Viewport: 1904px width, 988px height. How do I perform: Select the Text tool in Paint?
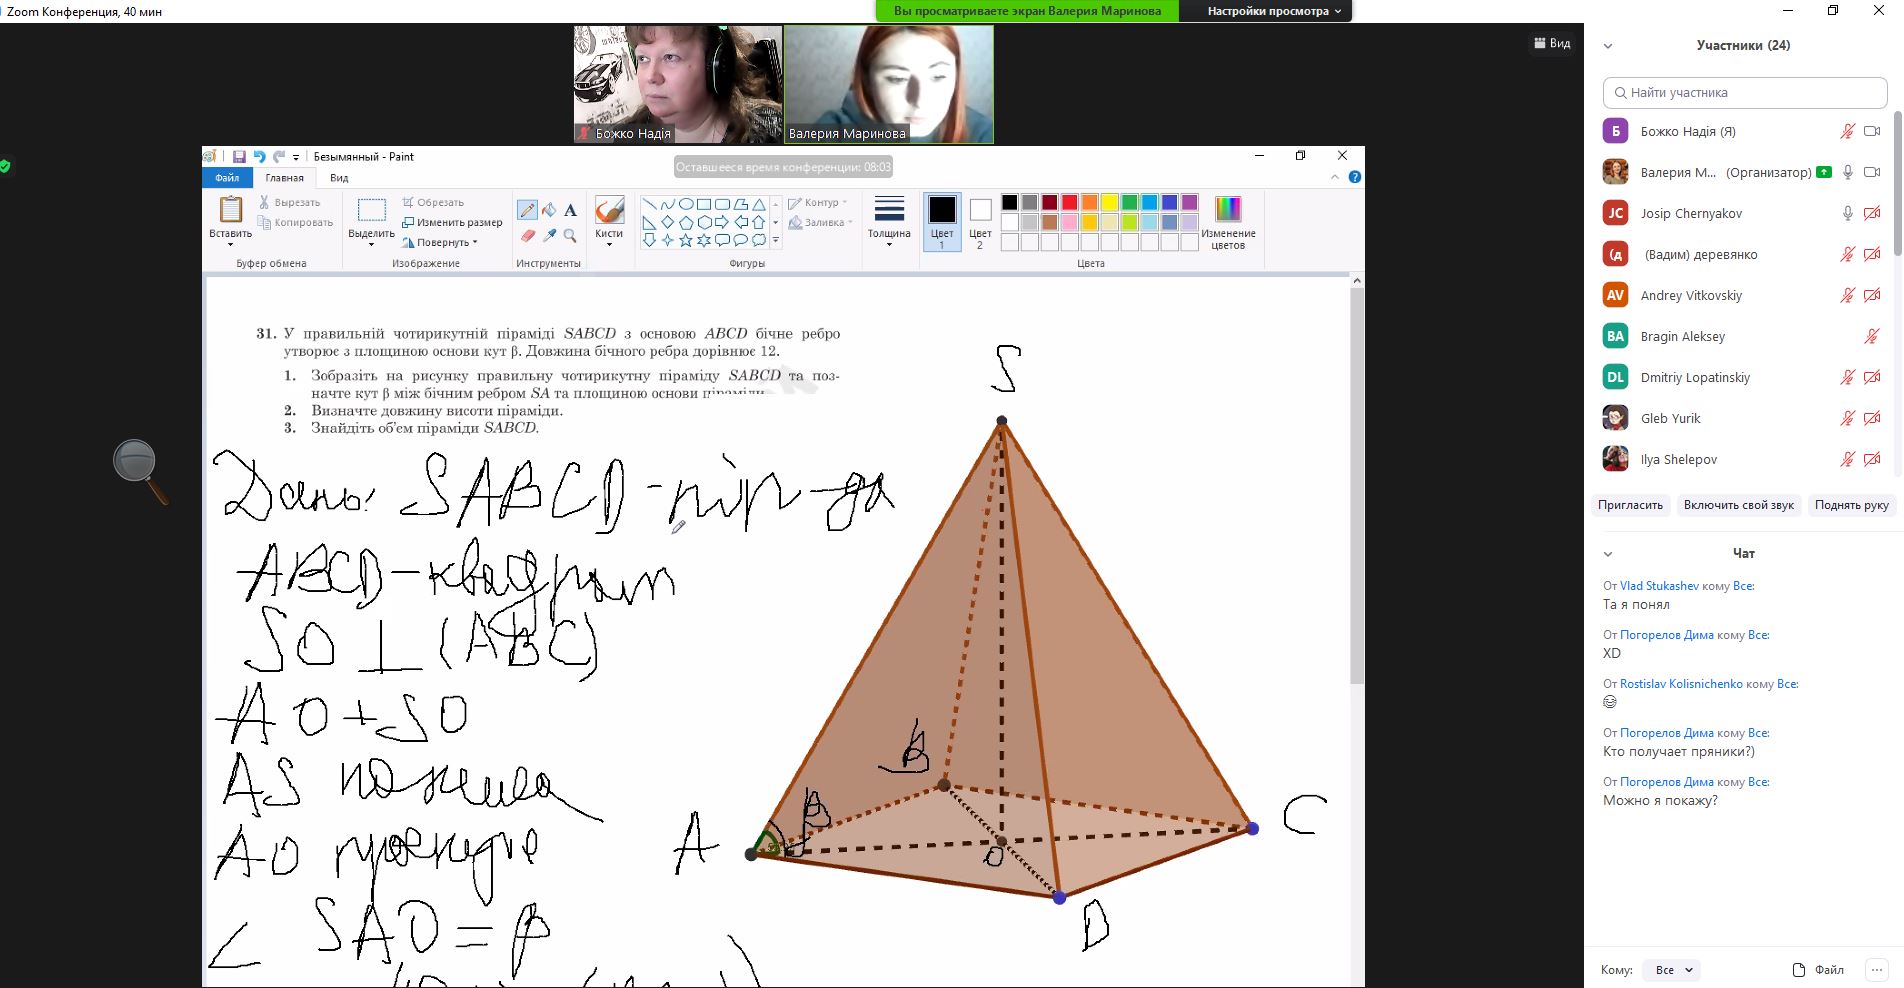[x=570, y=210]
